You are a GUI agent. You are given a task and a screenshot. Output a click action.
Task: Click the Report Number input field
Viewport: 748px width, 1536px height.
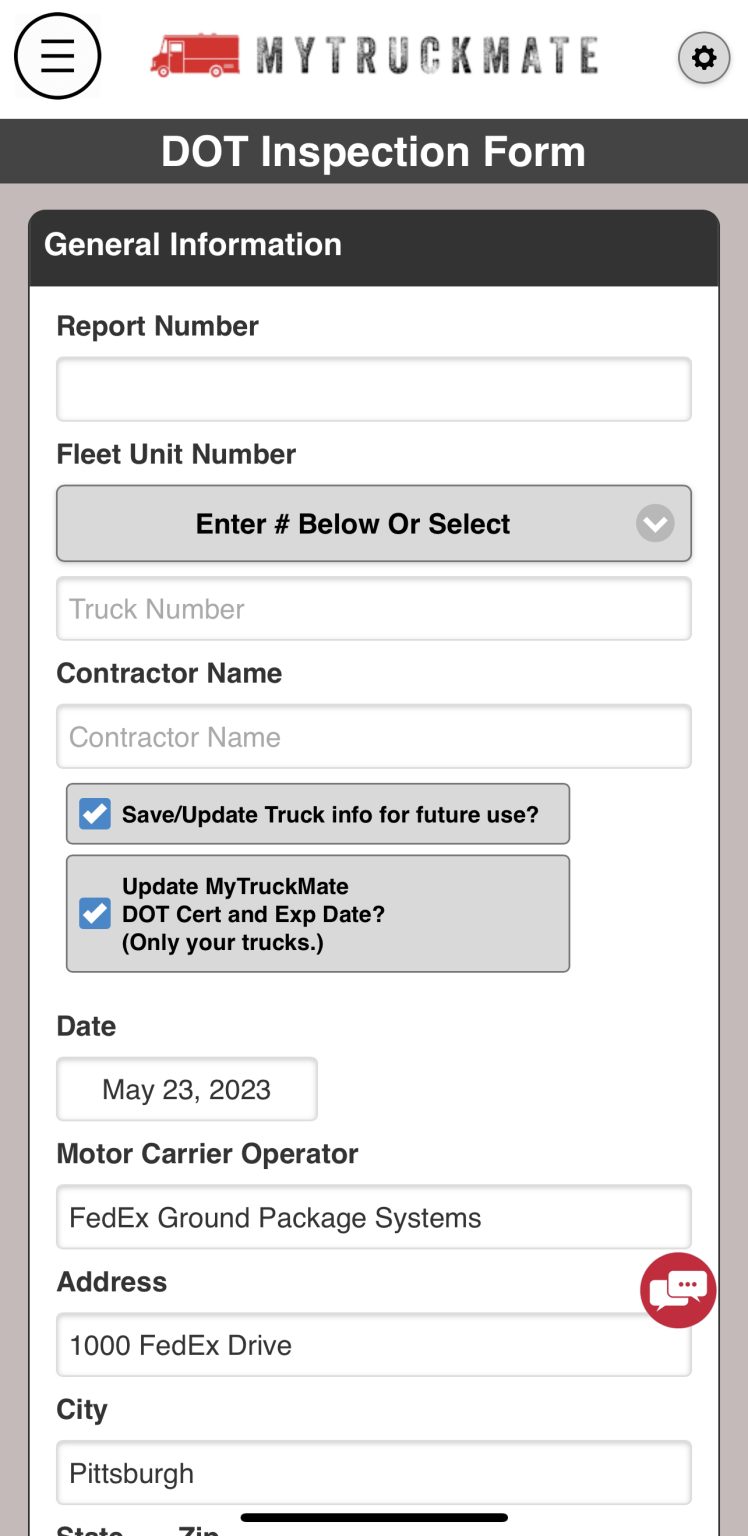tap(374, 389)
